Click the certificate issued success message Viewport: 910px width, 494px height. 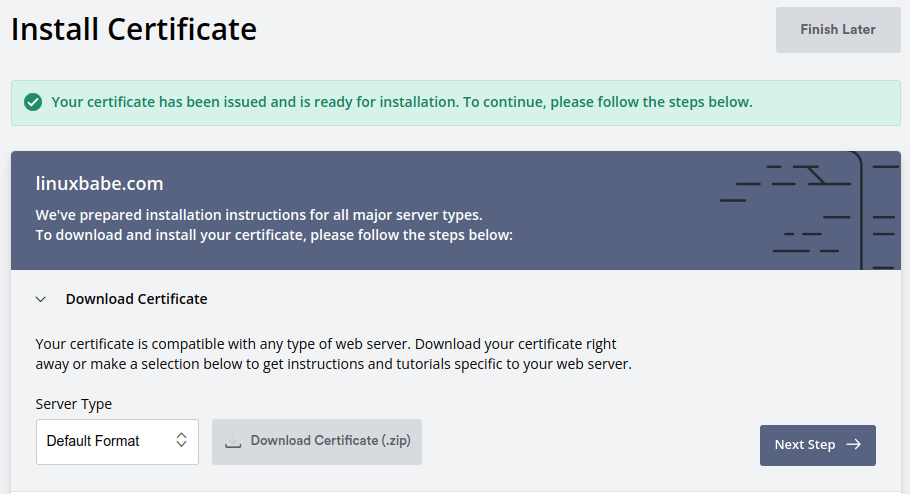(401, 102)
